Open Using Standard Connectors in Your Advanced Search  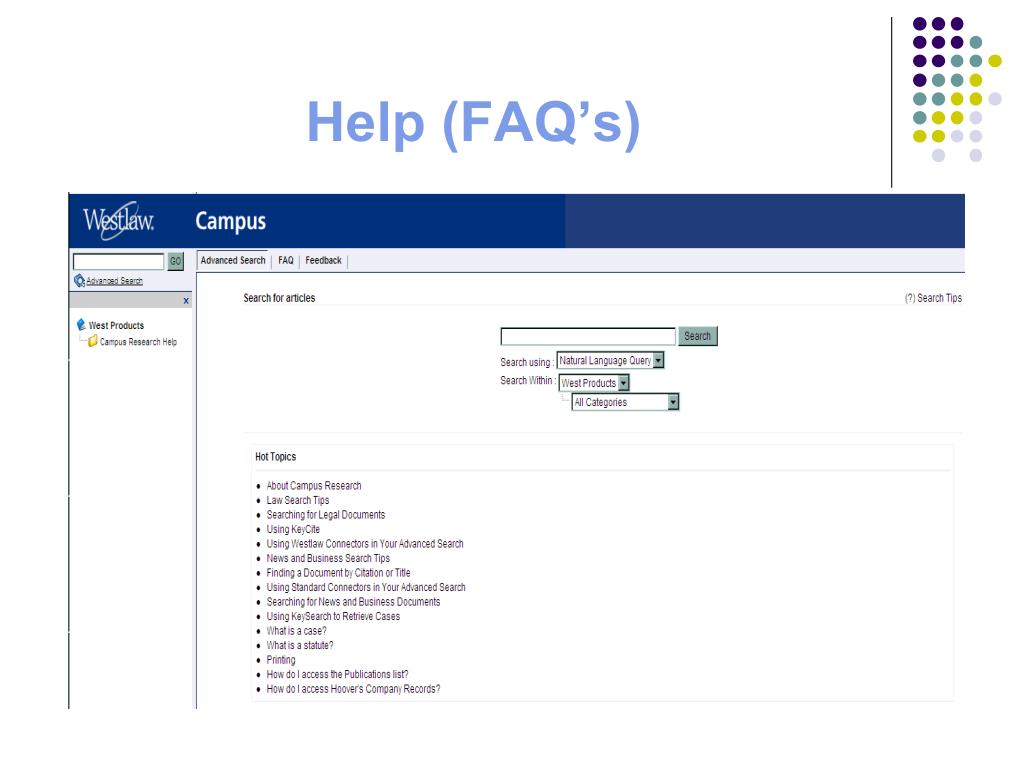pyautogui.click(x=366, y=587)
